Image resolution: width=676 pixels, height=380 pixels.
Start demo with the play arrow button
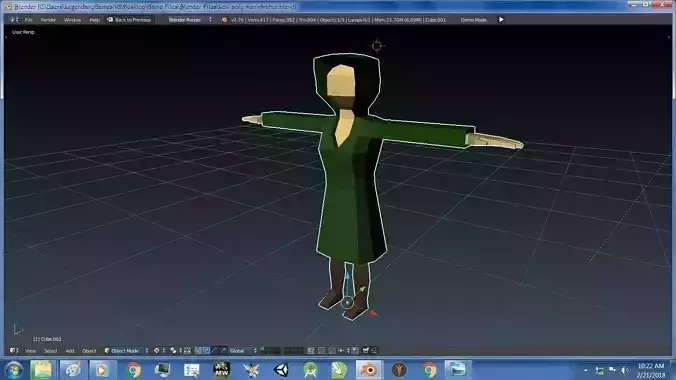[501, 20]
